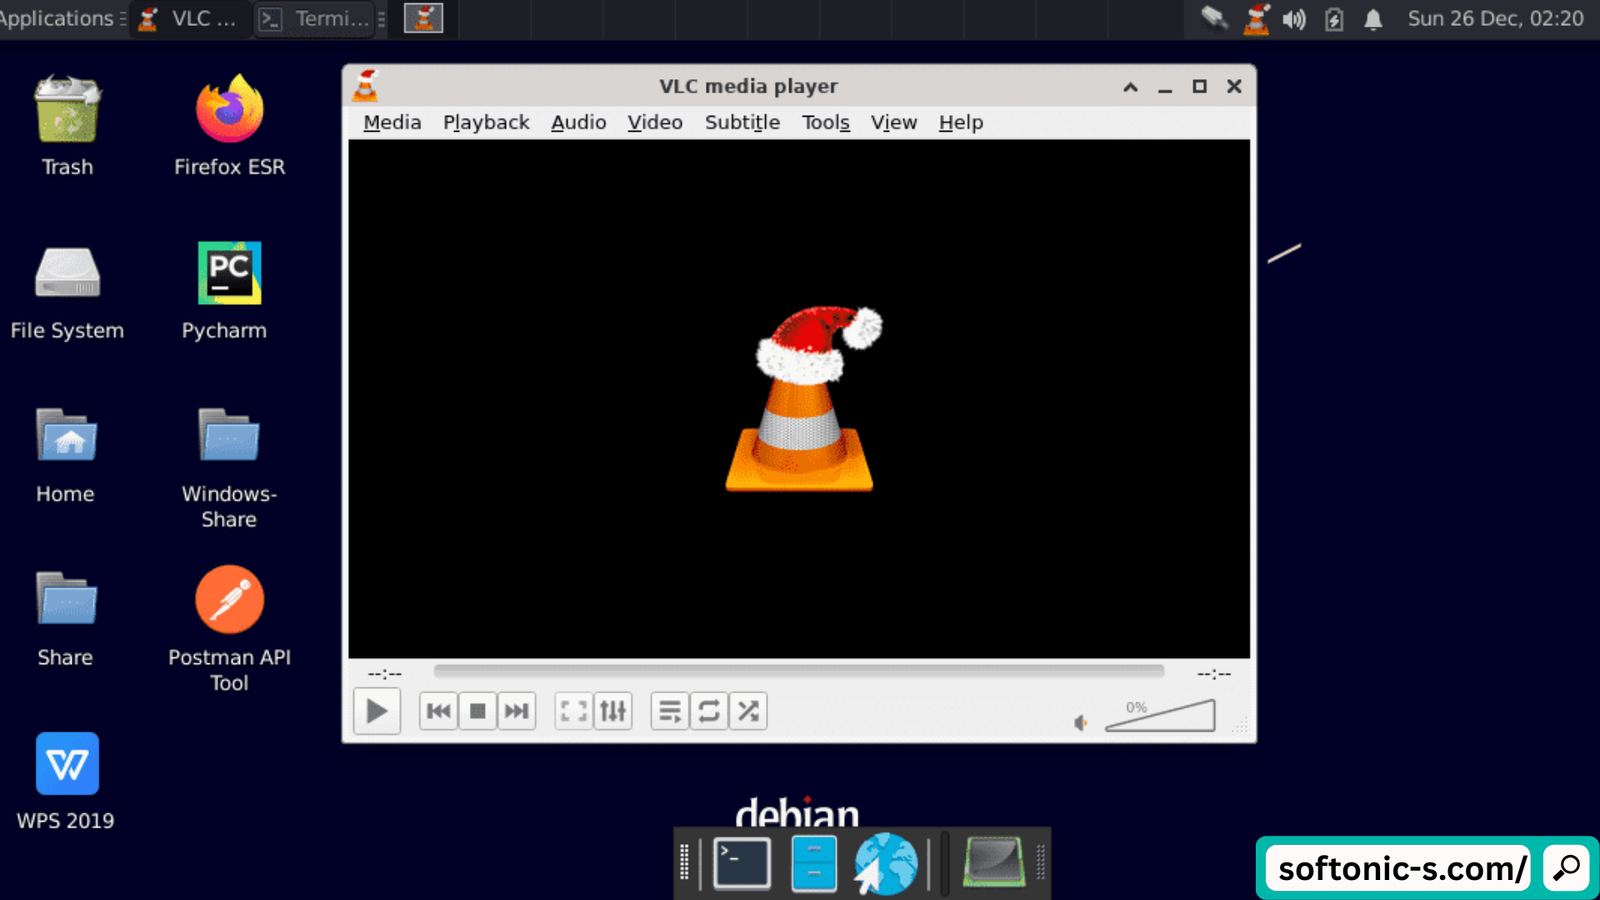The image size is (1600, 900).
Task: Open the Home folder icon
Action: click(66, 455)
